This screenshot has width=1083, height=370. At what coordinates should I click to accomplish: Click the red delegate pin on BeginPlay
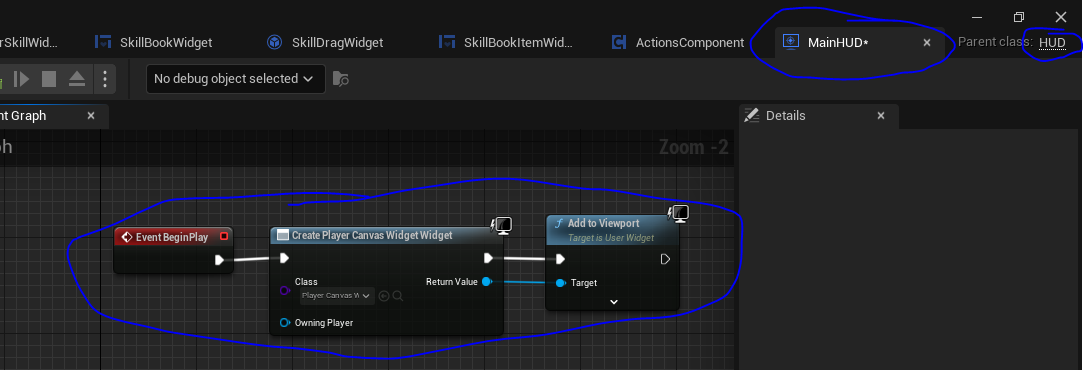click(x=224, y=237)
